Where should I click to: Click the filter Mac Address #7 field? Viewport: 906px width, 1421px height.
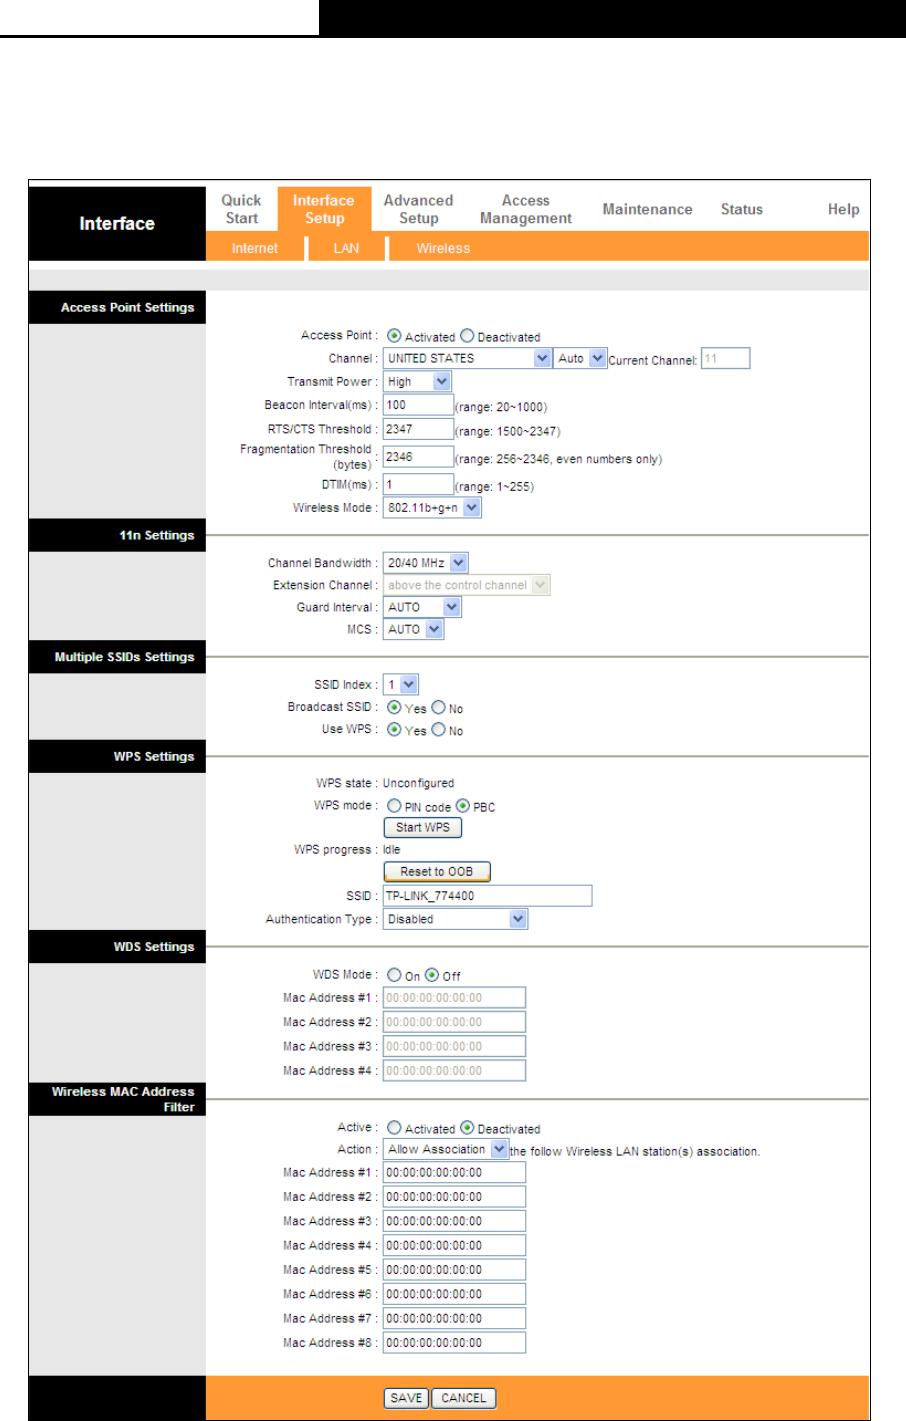454,1318
